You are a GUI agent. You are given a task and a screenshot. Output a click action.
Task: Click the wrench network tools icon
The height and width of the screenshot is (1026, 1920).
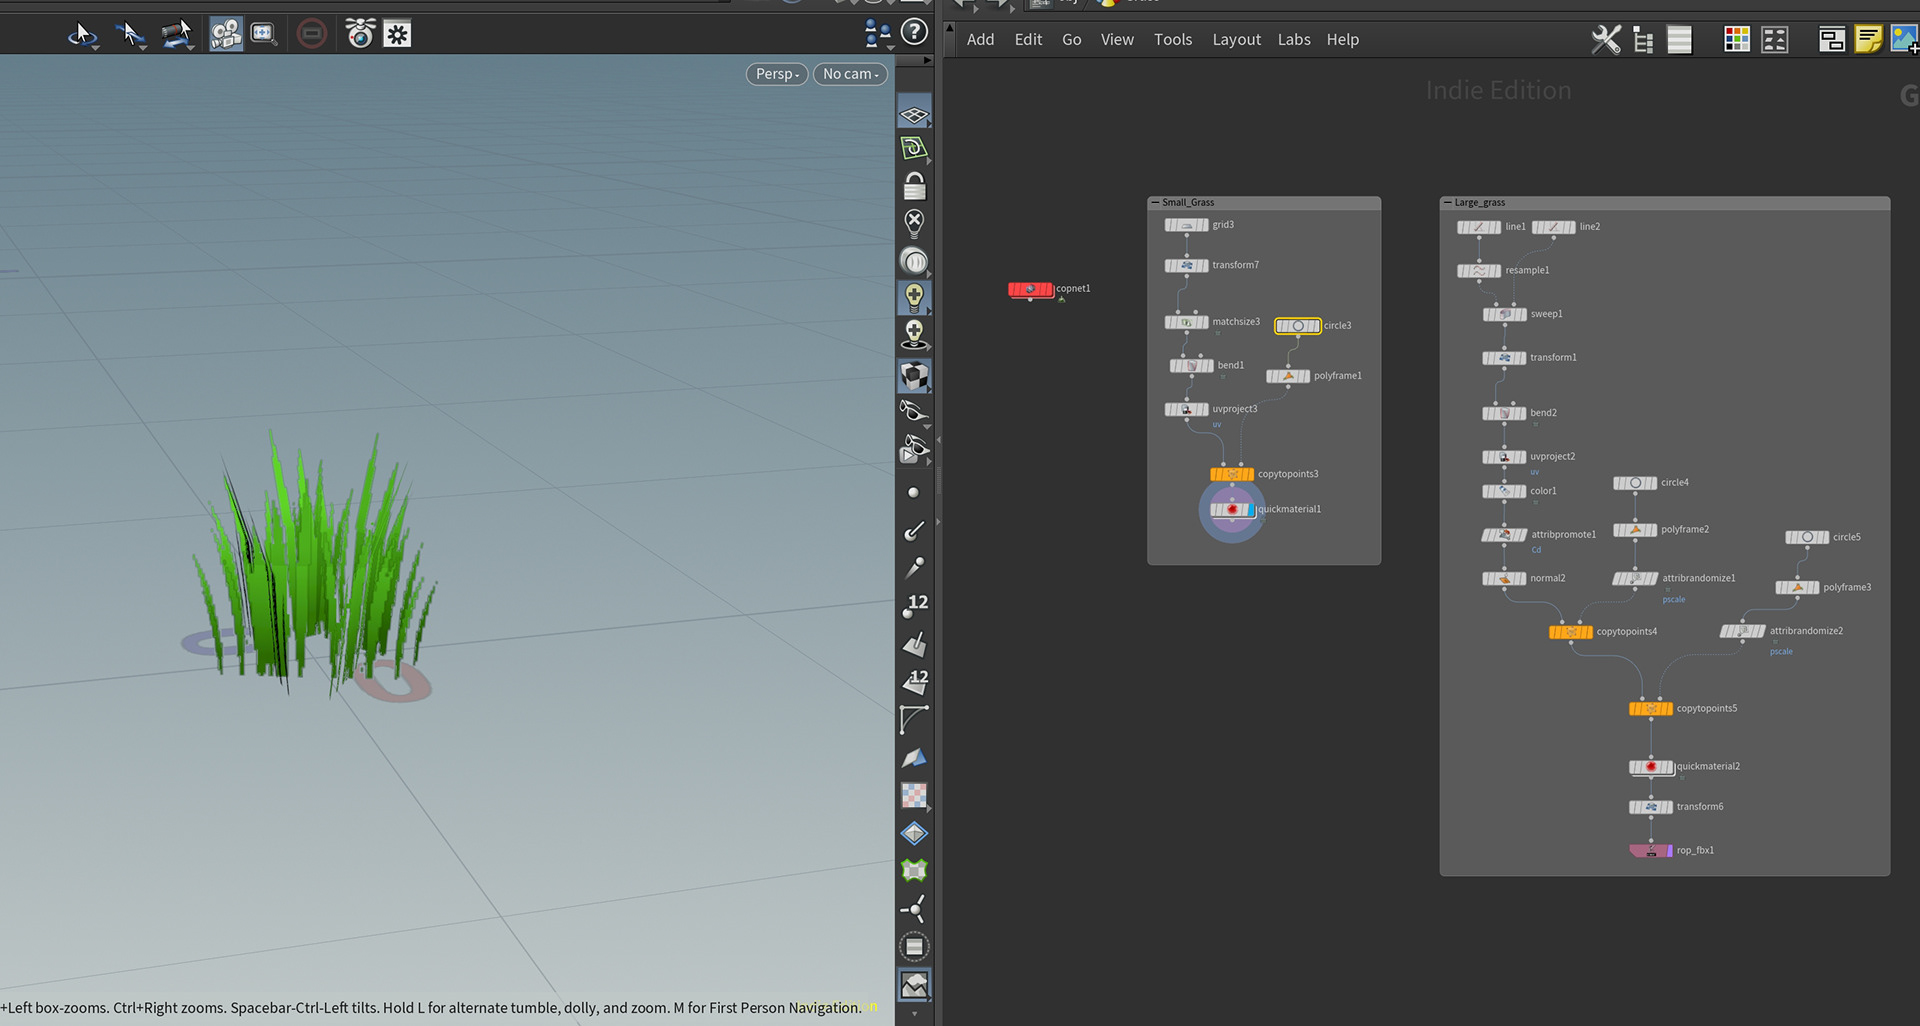1606,40
